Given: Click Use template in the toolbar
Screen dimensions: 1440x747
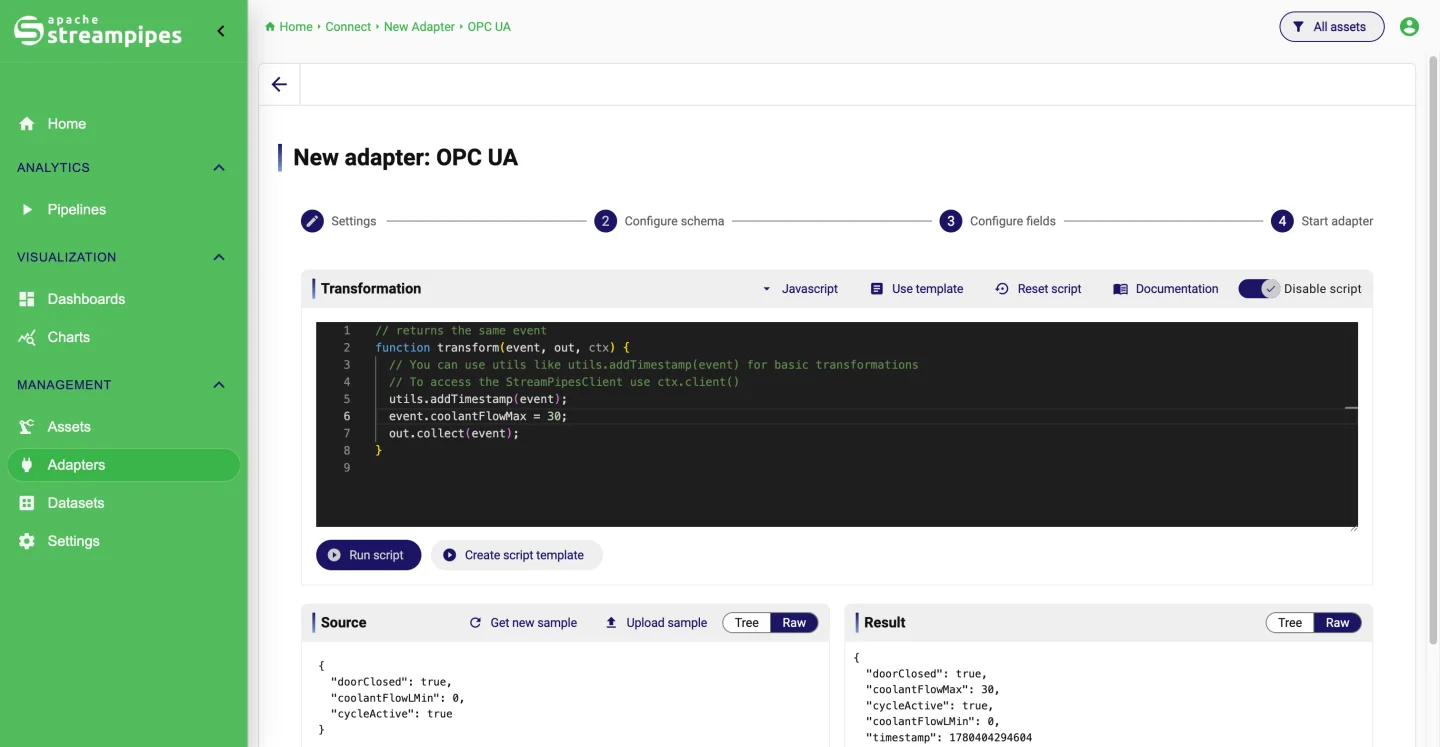Looking at the screenshot, I should point(917,289).
